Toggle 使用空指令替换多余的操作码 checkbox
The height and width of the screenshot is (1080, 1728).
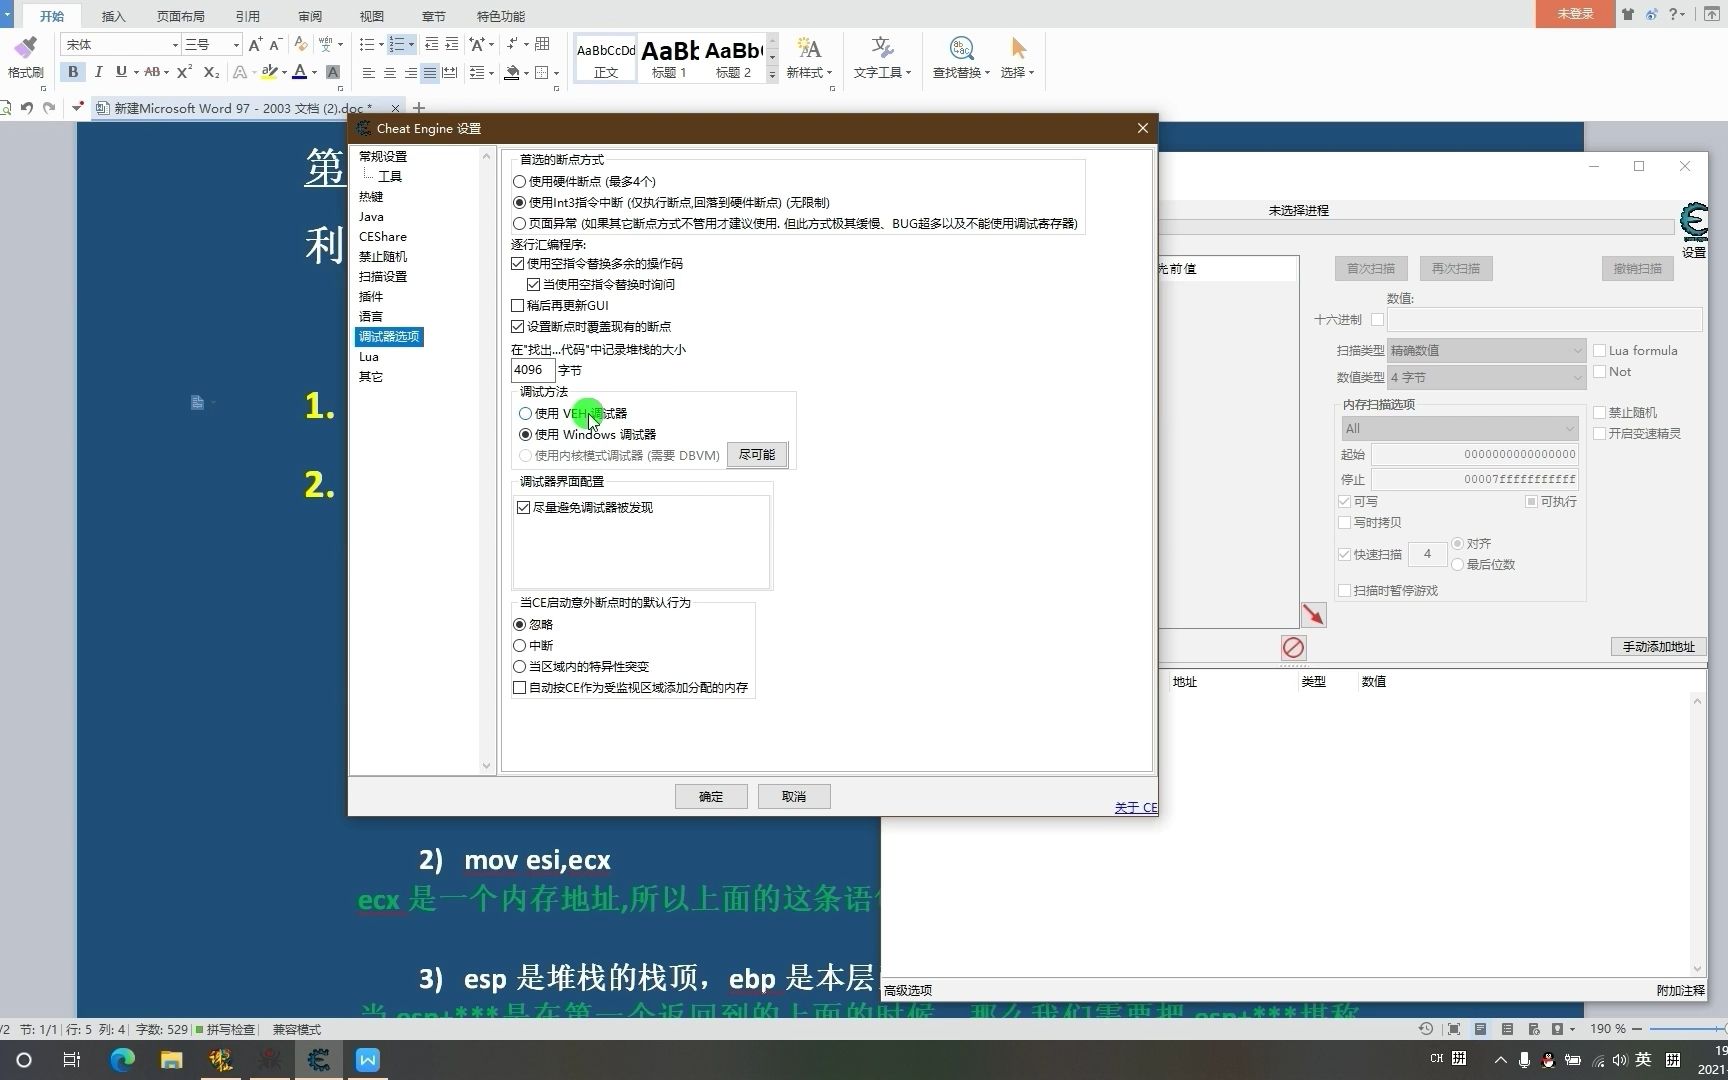click(517, 264)
